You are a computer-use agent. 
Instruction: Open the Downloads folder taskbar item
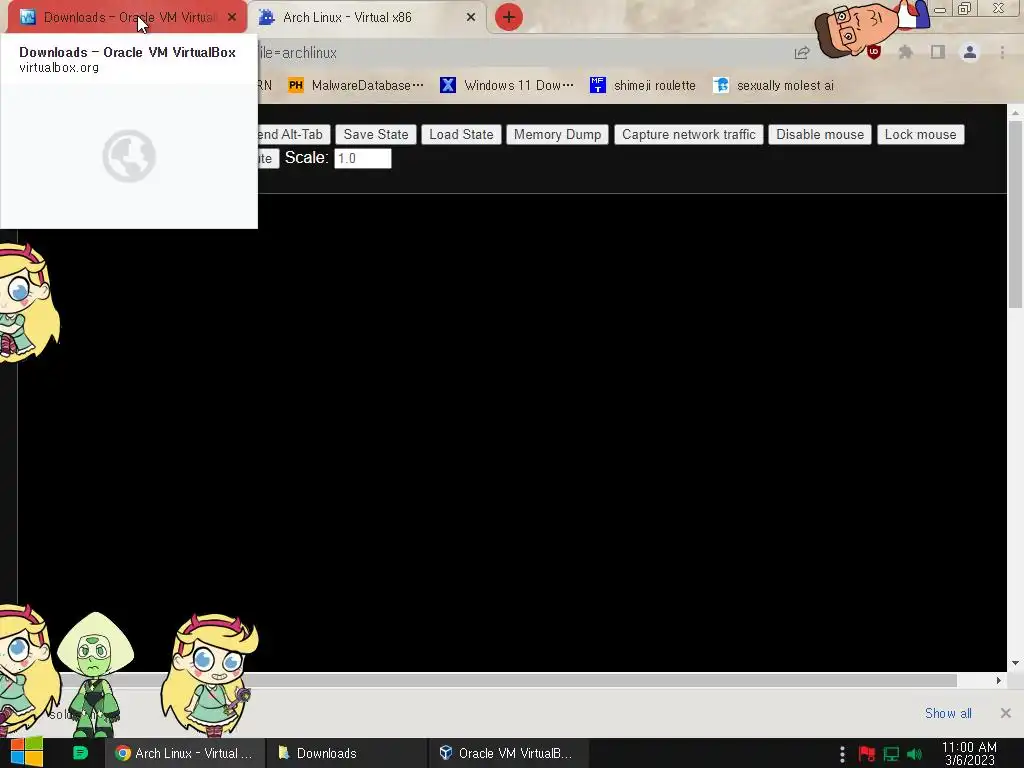(346, 753)
